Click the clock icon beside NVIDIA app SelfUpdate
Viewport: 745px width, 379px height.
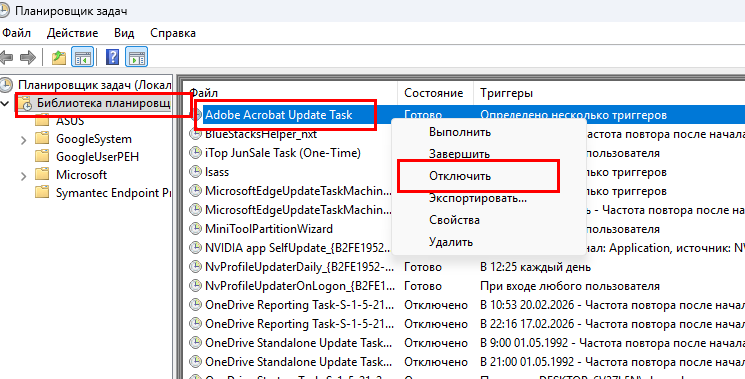pyautogui.click(x=195, y=247)
